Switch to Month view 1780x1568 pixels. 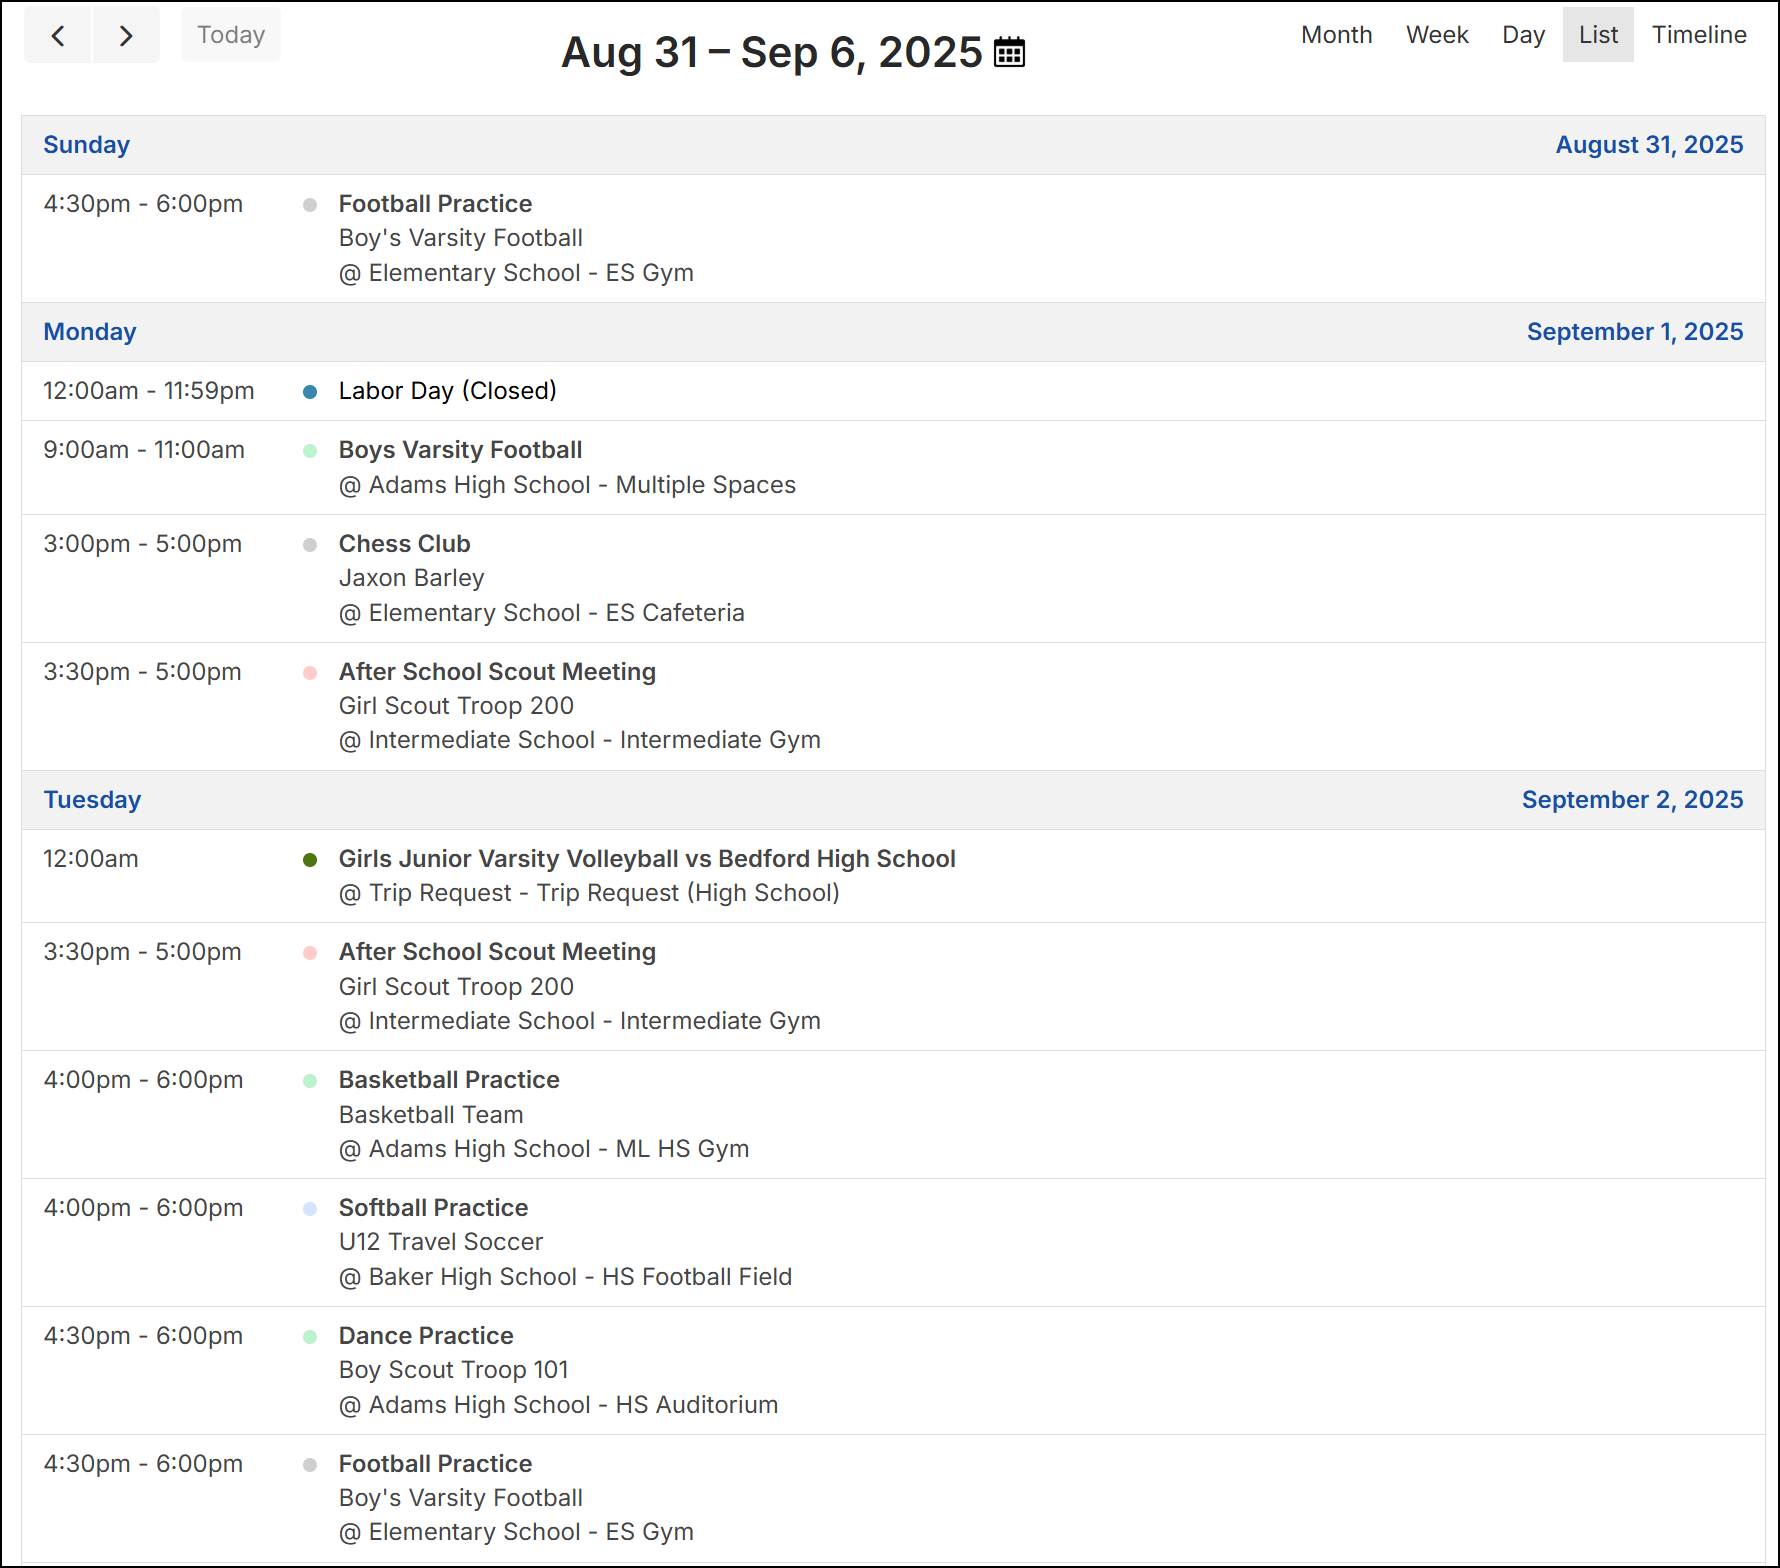pos(1336,35)
